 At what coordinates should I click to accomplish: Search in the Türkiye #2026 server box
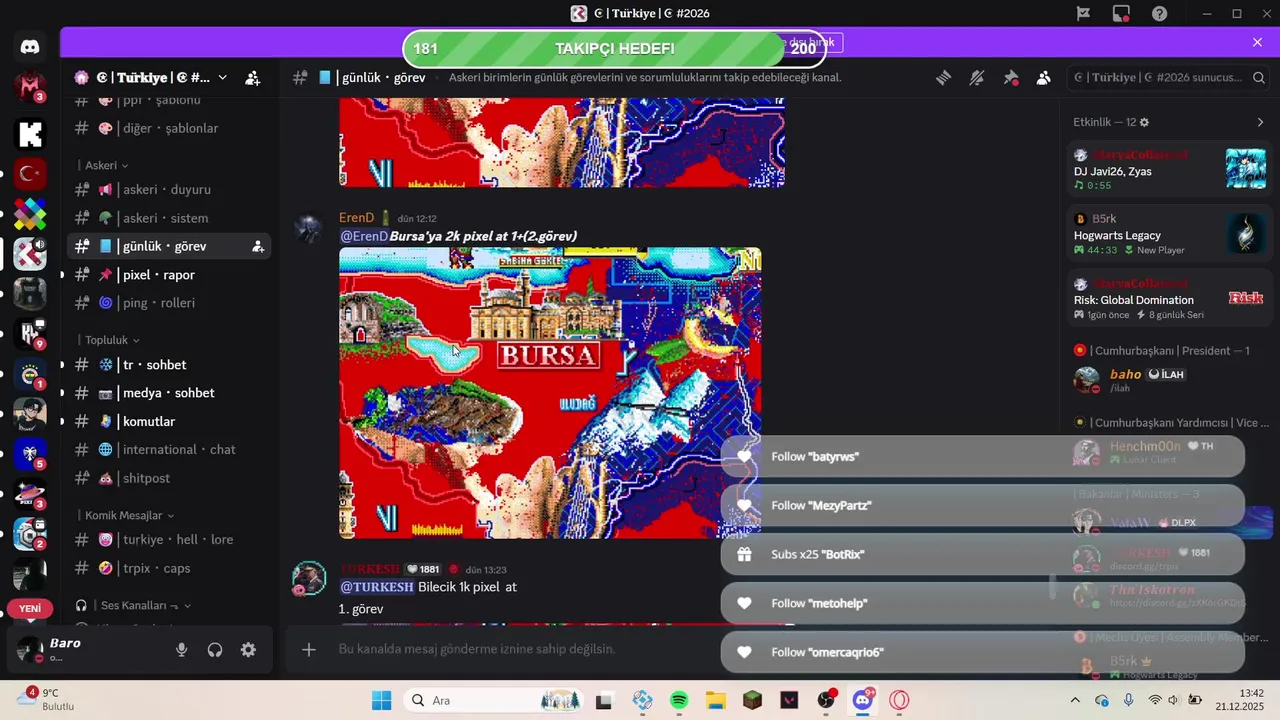(x=1168, y=77)
